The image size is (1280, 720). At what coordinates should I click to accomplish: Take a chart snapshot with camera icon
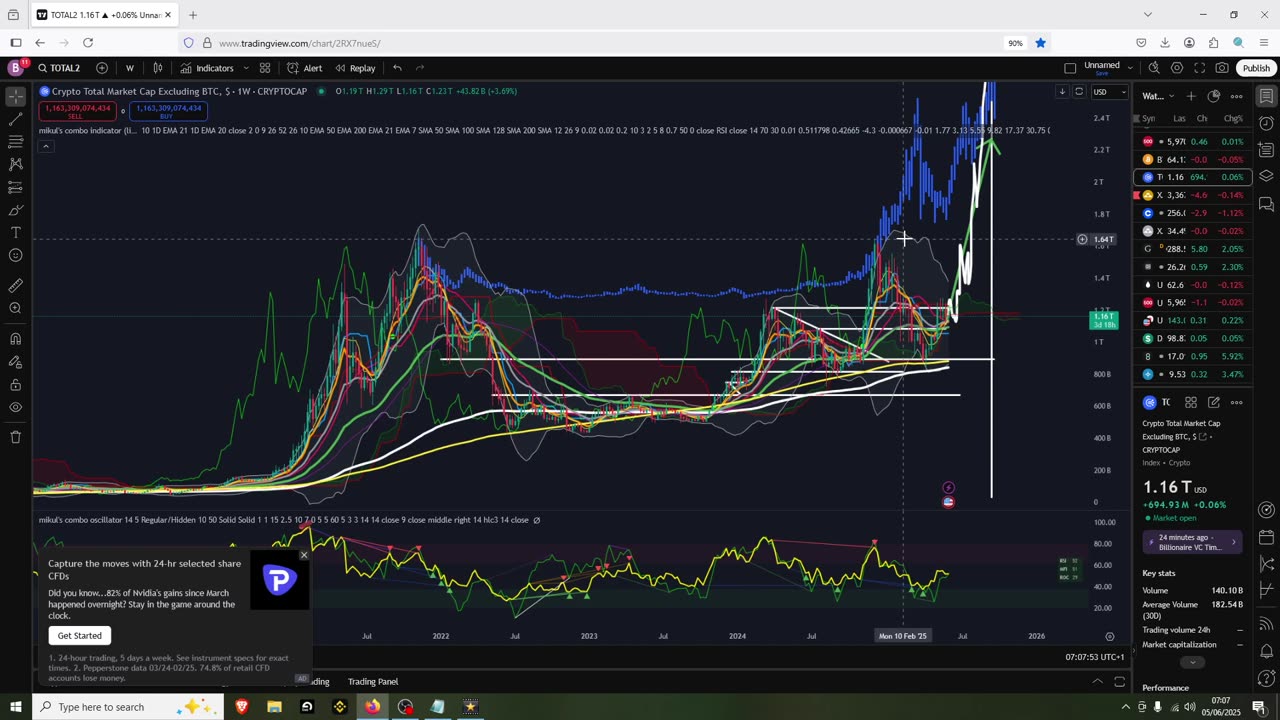click(x=1222, y=68)
